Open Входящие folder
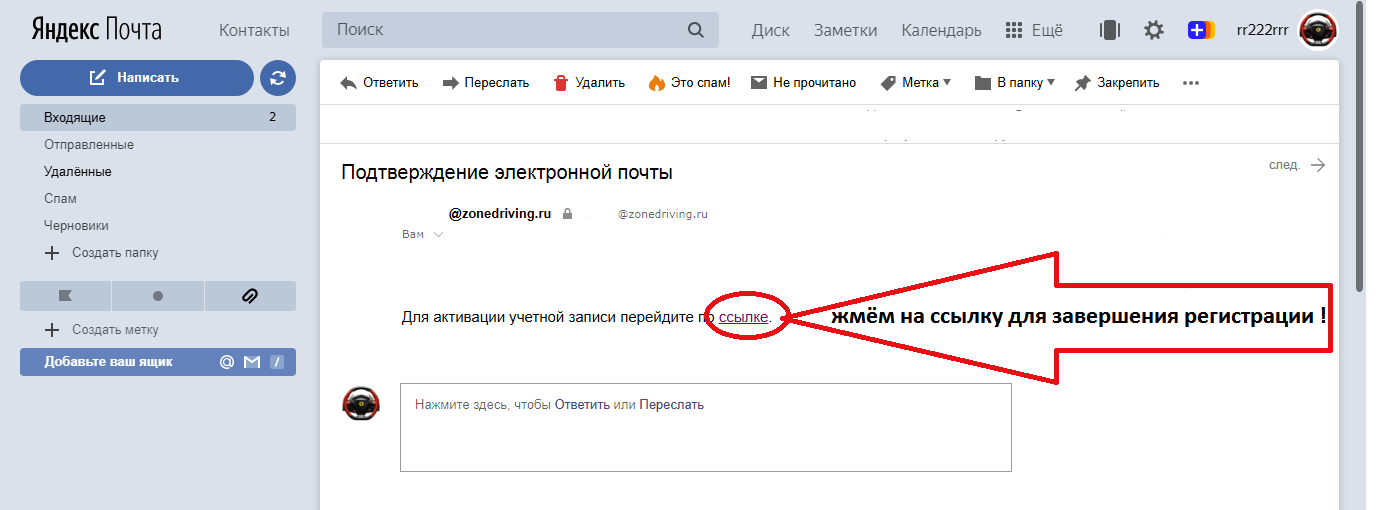 tap(158, 118)
